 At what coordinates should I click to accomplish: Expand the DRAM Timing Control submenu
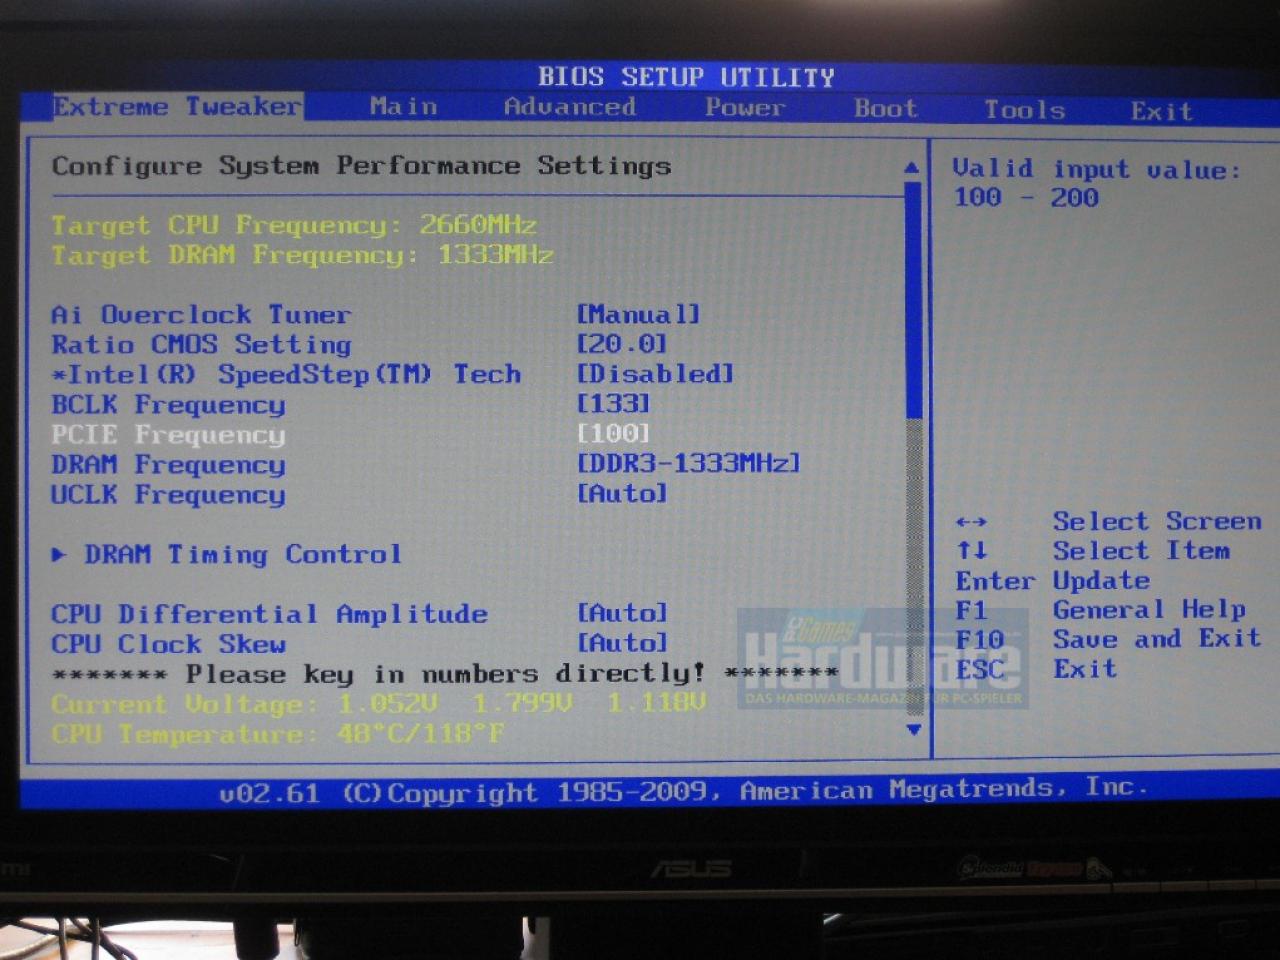(x=243, y=554)
